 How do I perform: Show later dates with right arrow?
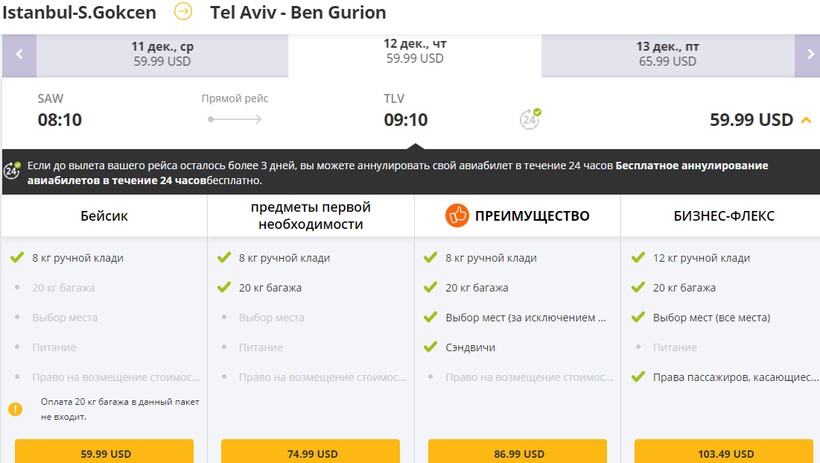[808, 56]
